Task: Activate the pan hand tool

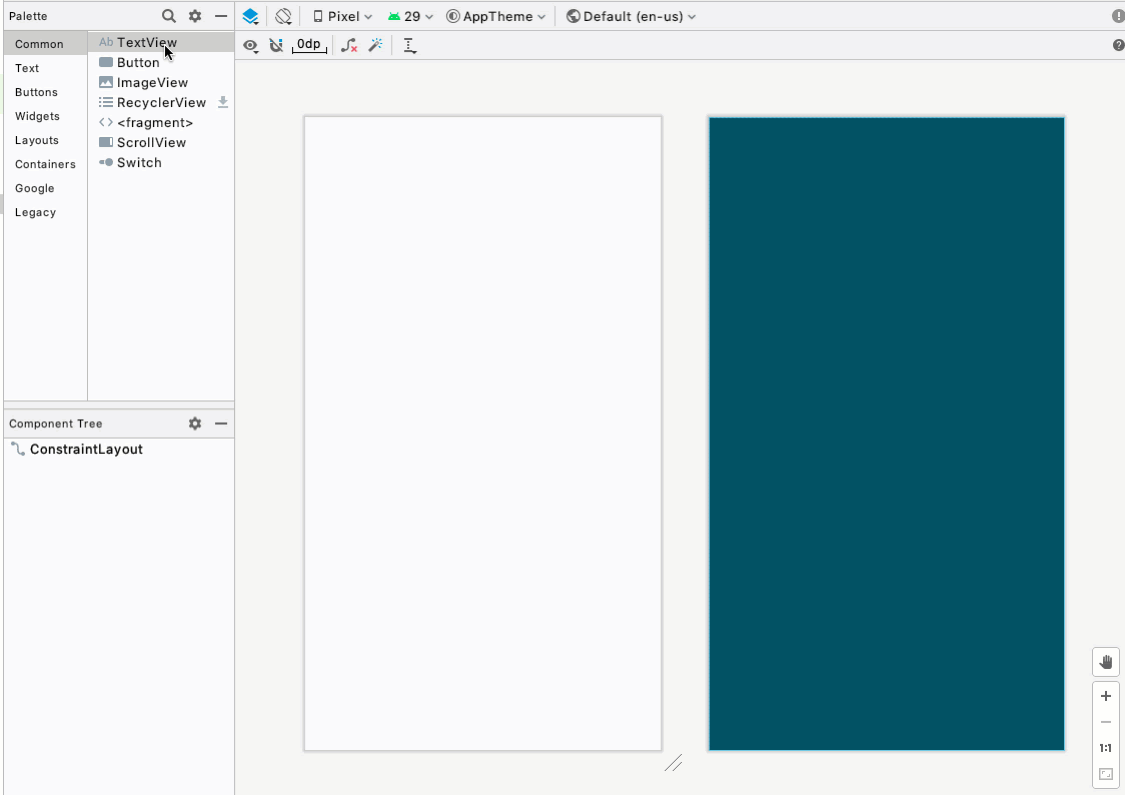Action: (x=1106, y=662)
